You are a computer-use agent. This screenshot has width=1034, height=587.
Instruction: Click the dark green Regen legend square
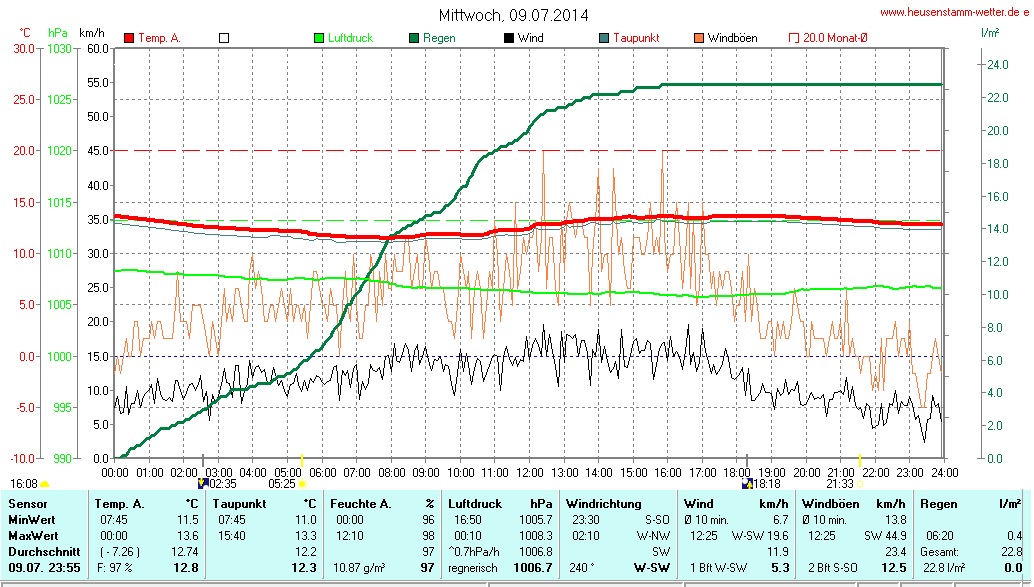pyautogui.click(x=414, y=38)
